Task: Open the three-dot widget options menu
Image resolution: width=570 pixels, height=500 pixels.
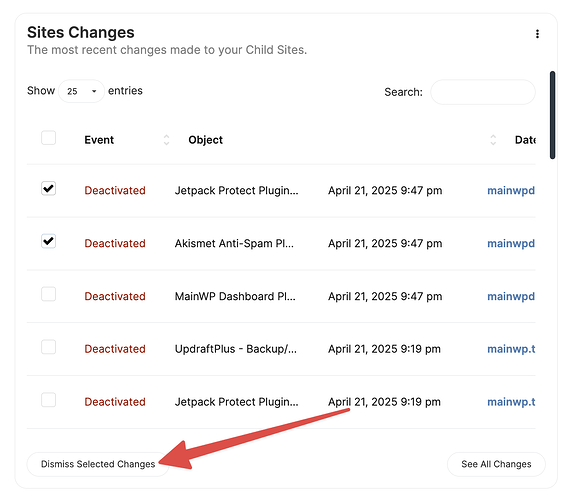Action: point(537,34)
